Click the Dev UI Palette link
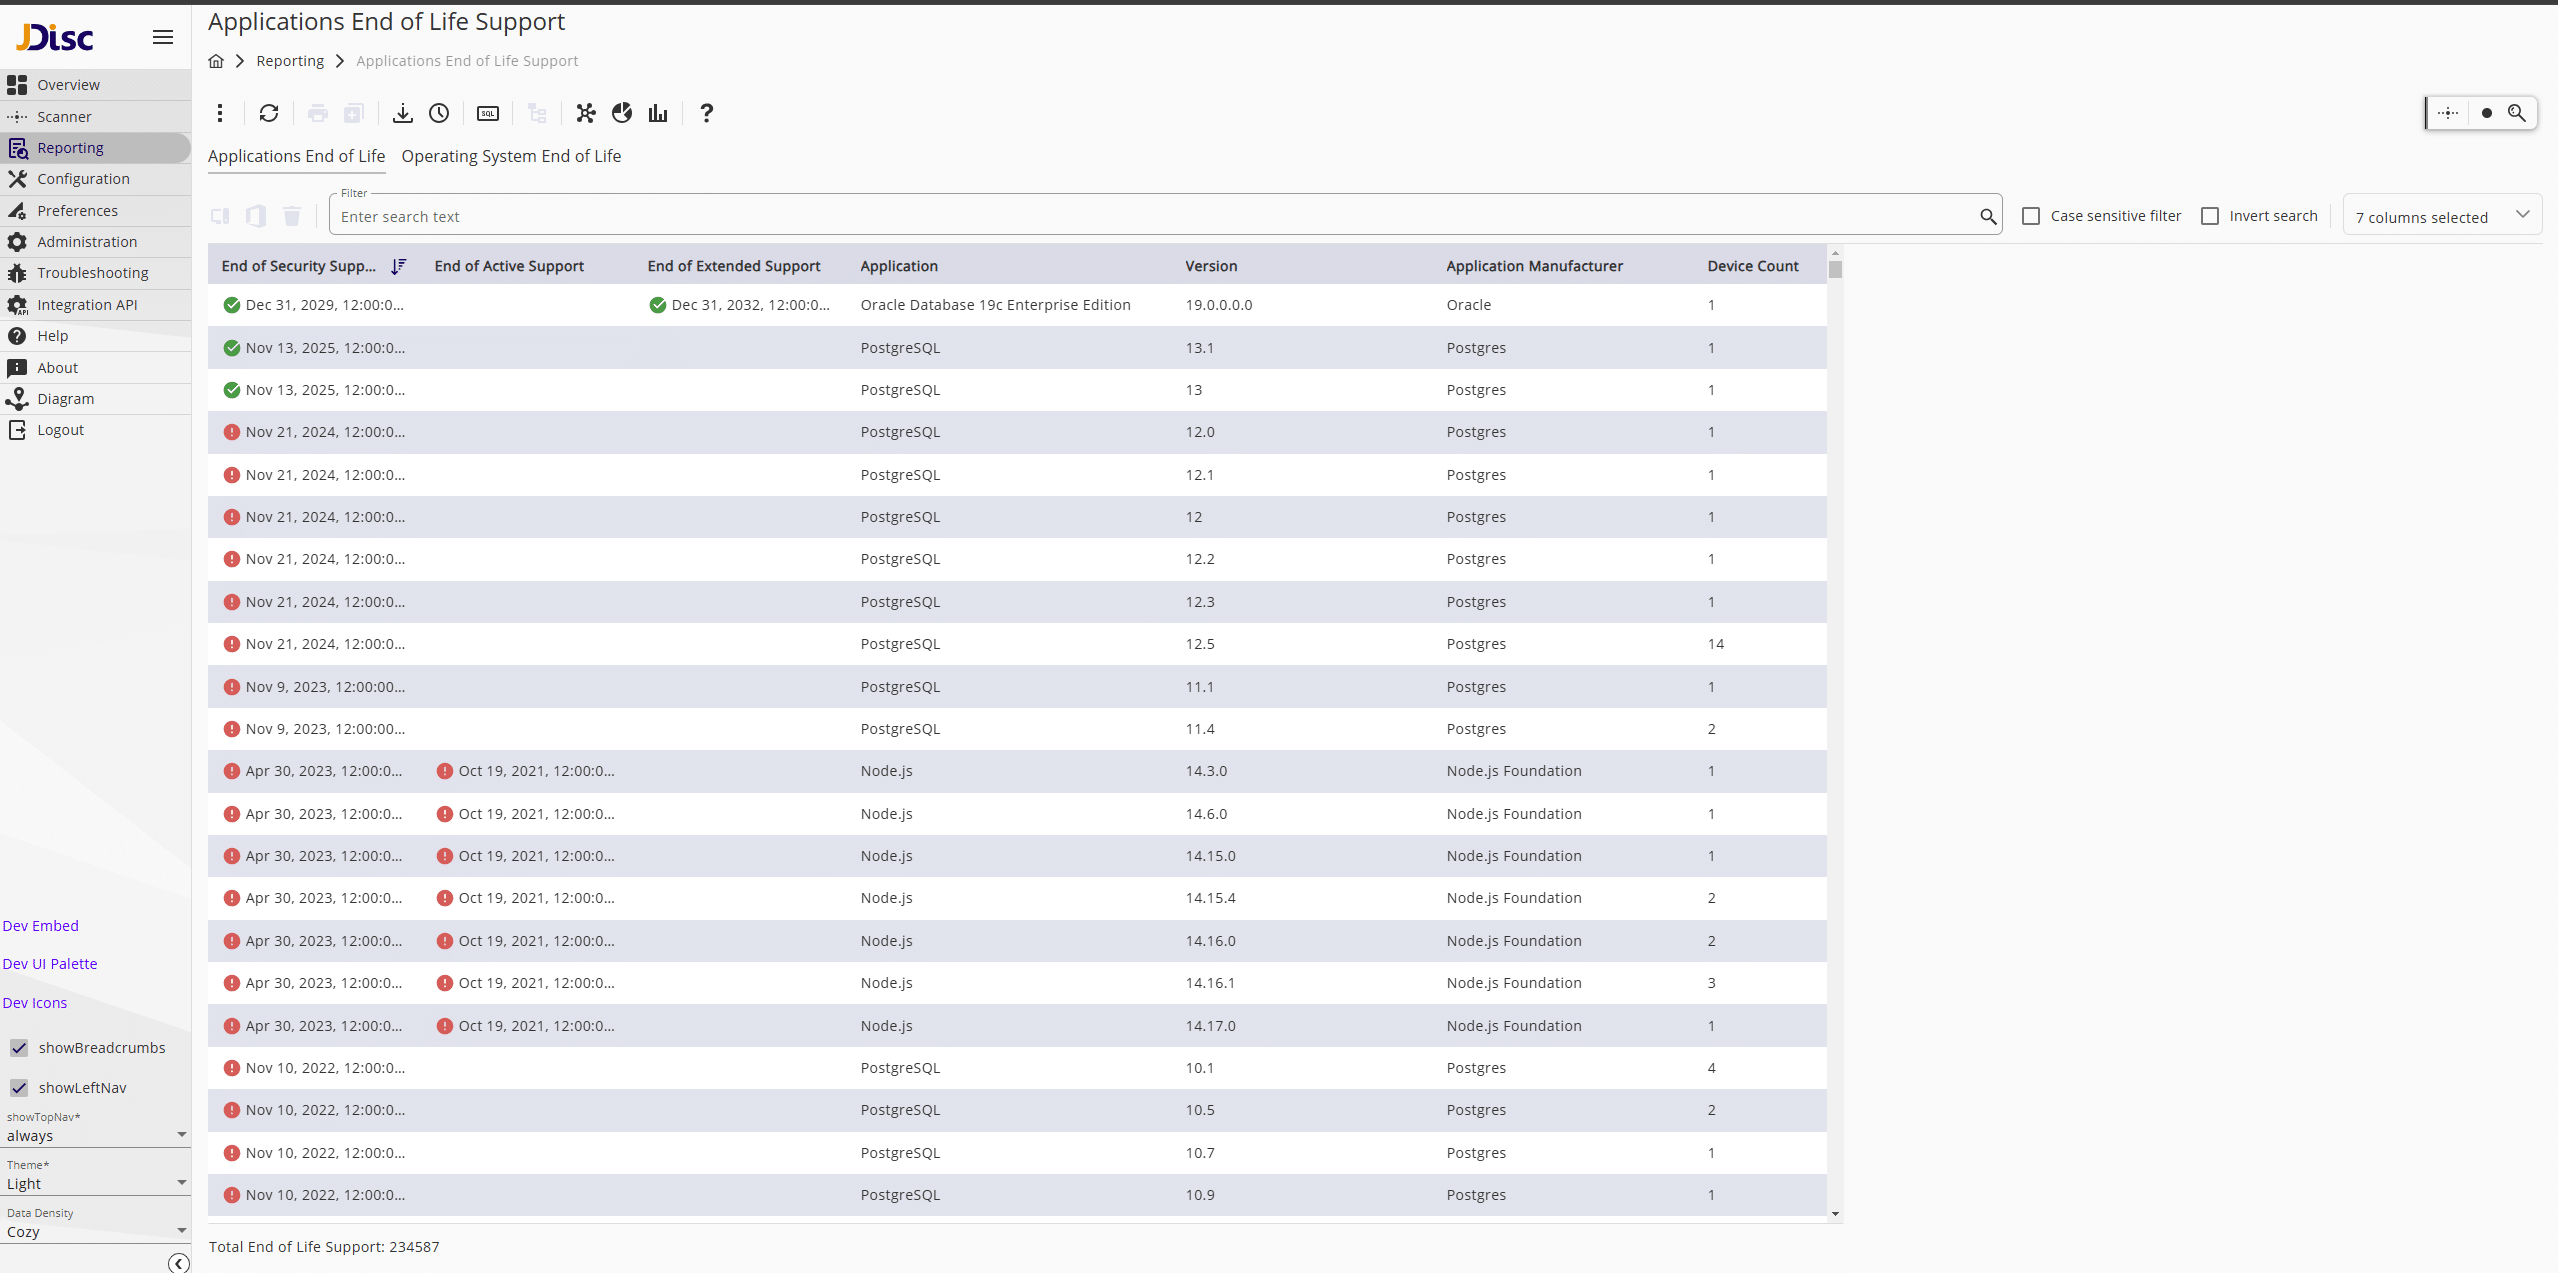Viewport: 2558px width, 1273px height. [x=50, y=964]
